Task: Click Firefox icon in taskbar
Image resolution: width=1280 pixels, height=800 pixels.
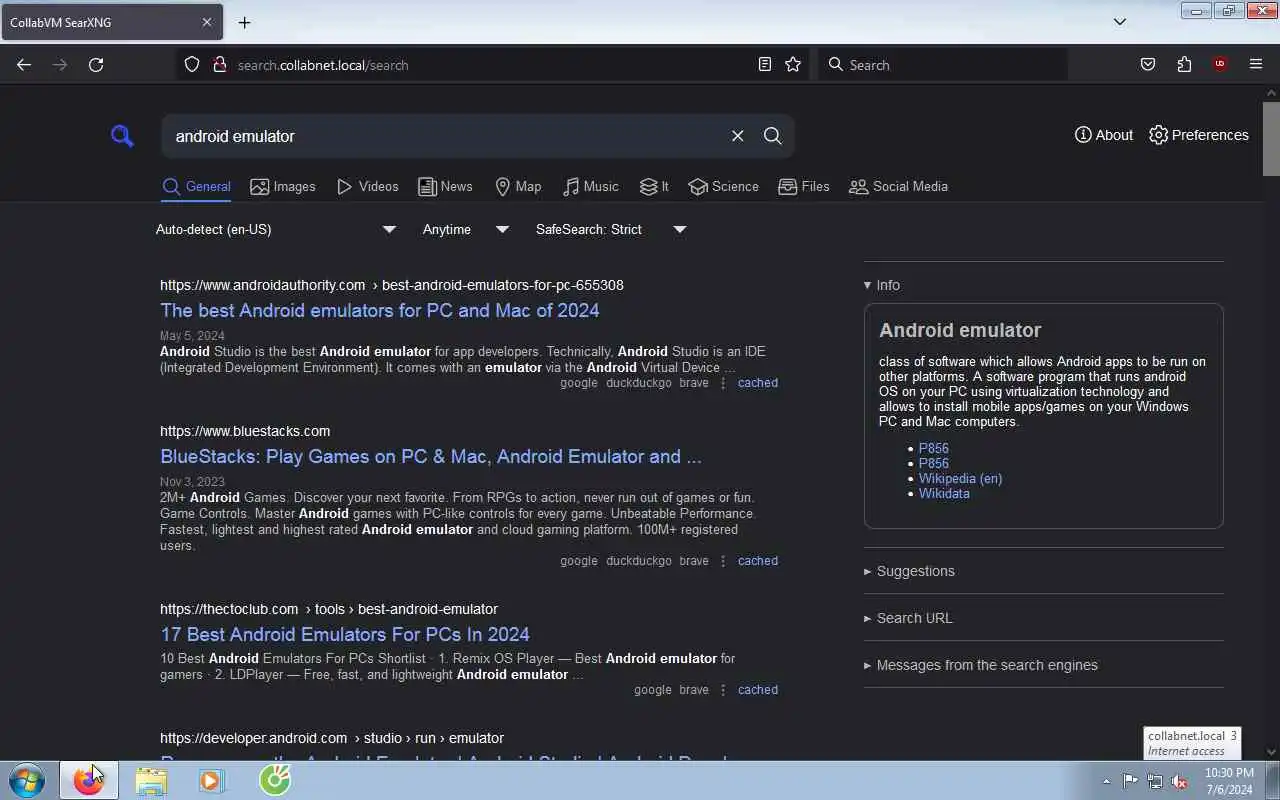Action: click(x=88, y=781)
